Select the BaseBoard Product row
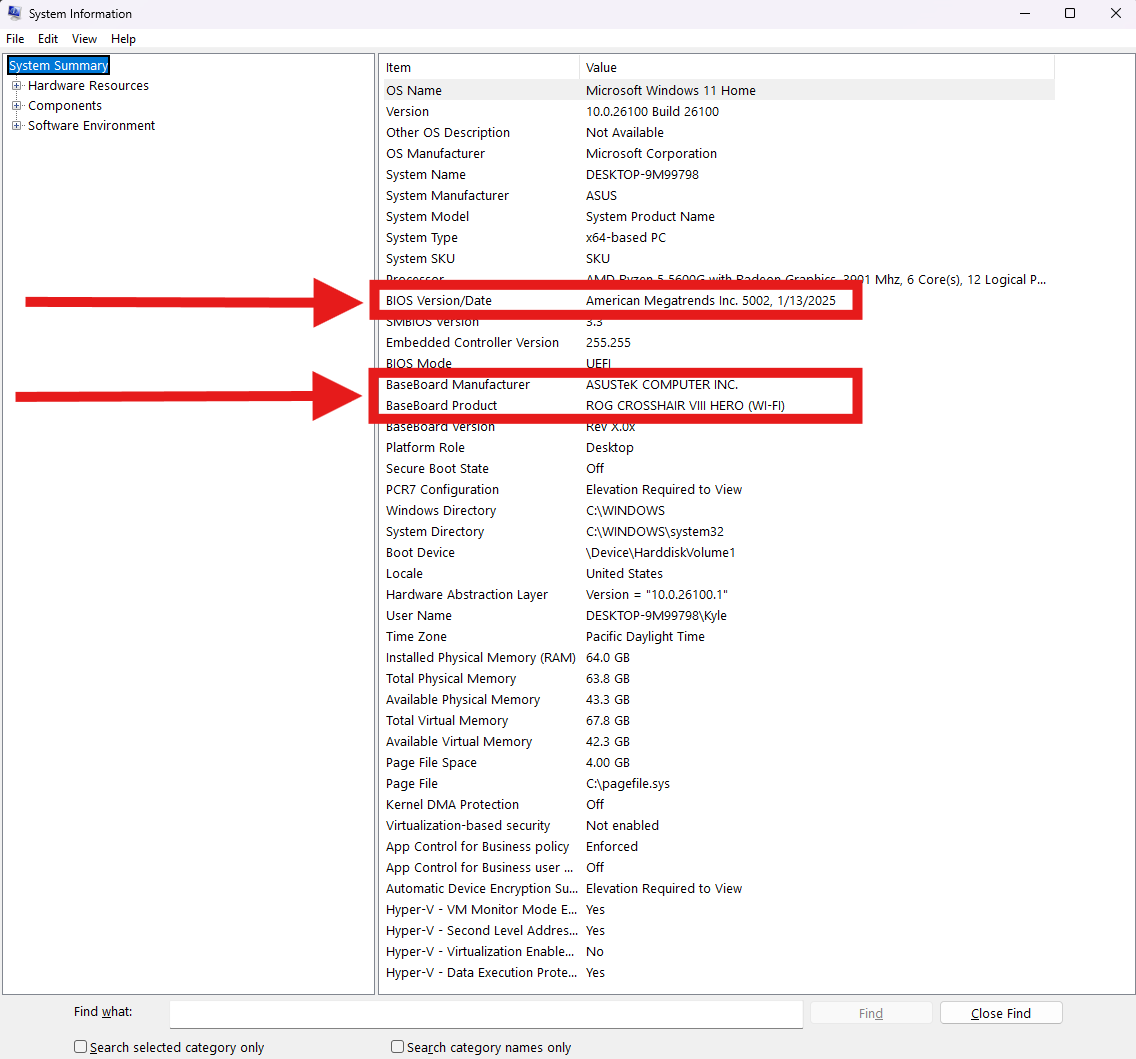1136x1059 pixels. [x=718, y=406]
